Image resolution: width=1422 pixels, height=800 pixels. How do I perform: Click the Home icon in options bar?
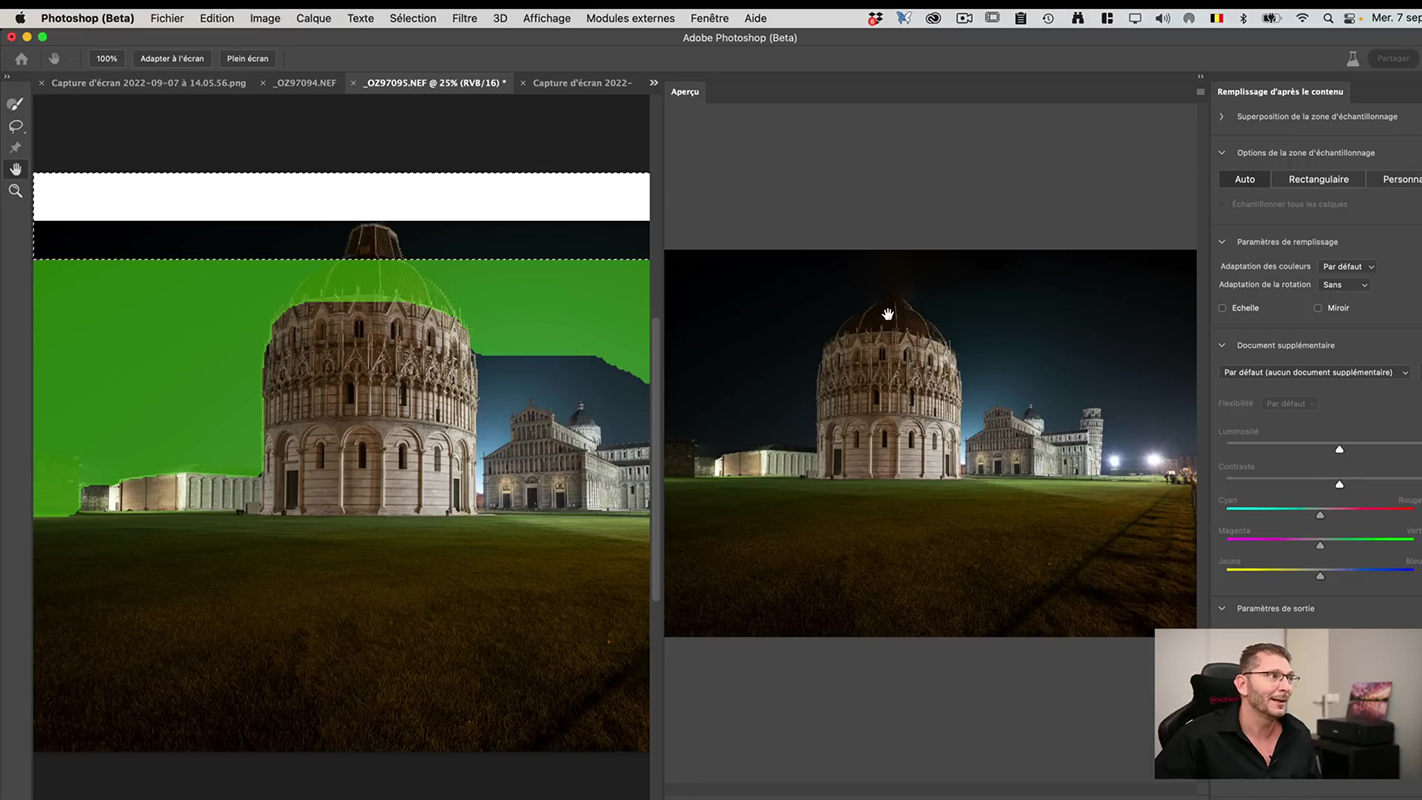click(21, 59)
